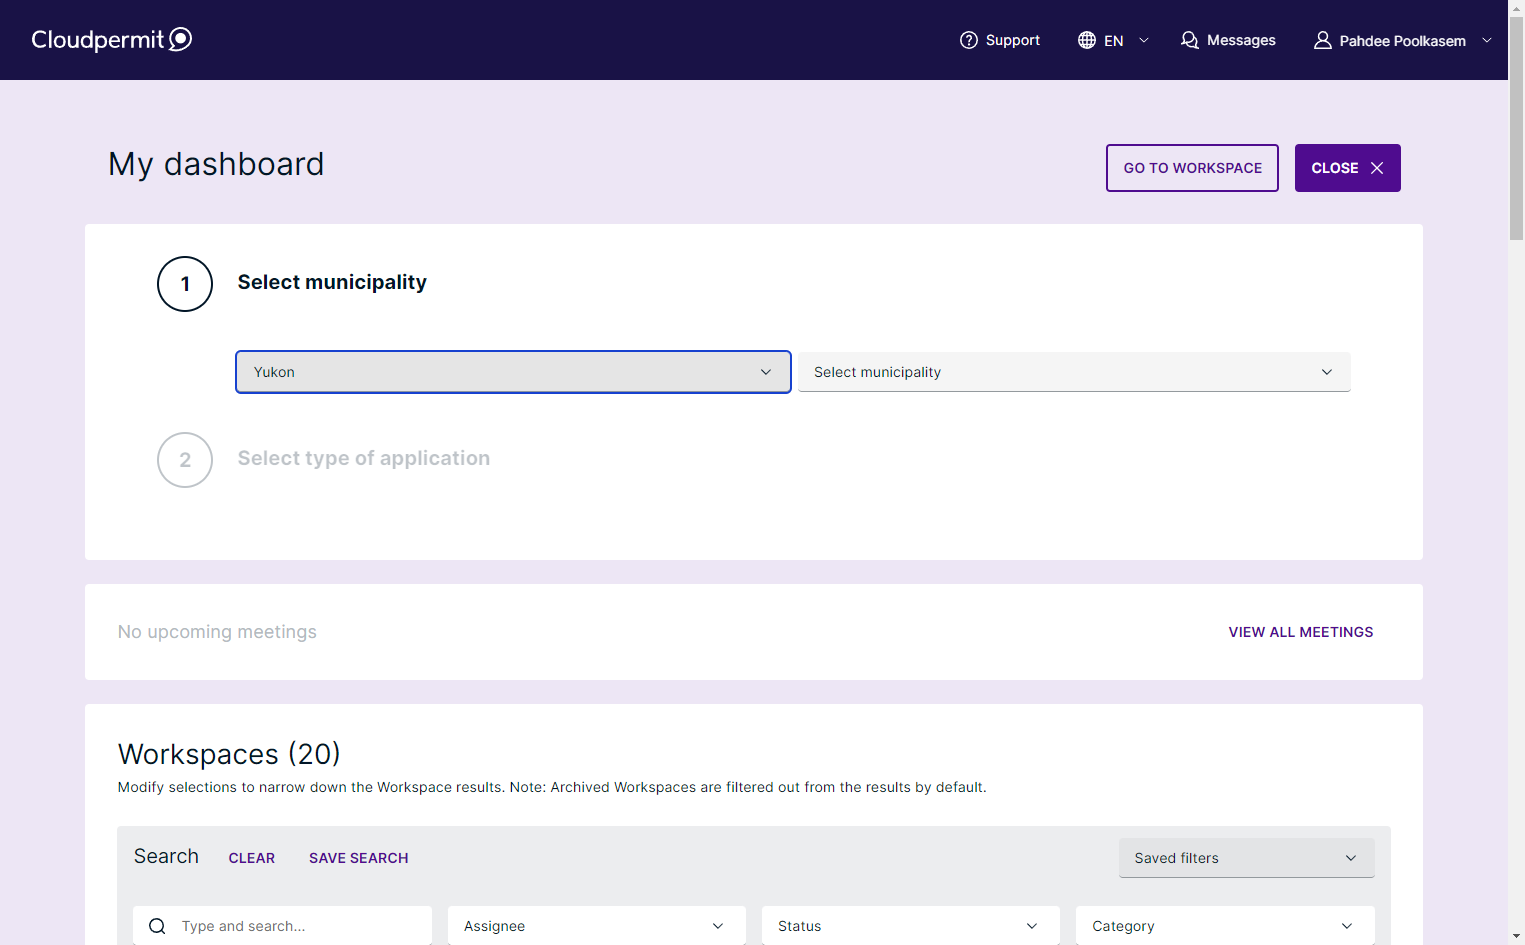The width and height of the screenshot is (1525, 945).
Task: Click the vertical page scrollbar thumb
Action: tap(1516, 127)
